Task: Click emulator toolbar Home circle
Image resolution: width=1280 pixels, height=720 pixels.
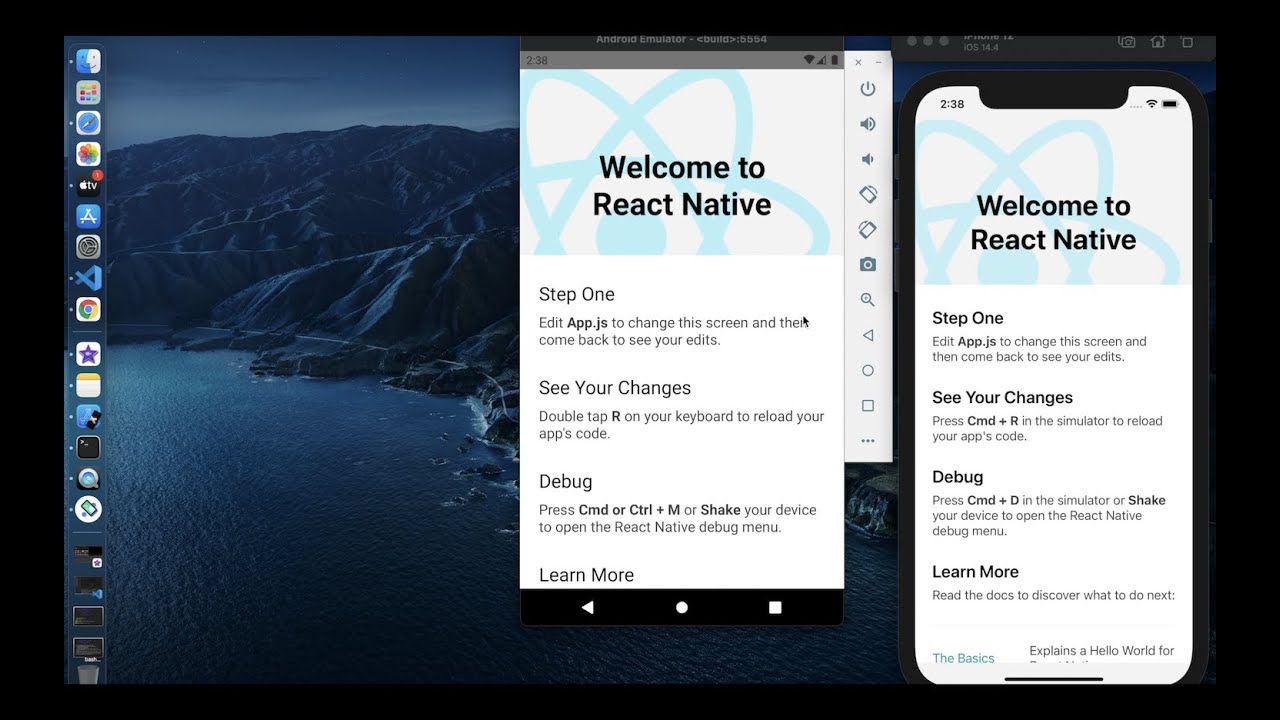Action: [x=868, y=370]
